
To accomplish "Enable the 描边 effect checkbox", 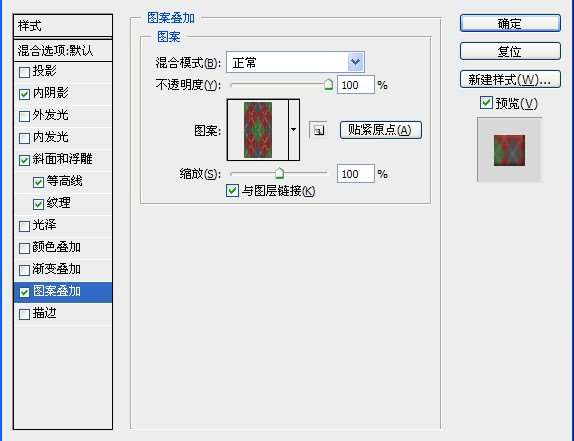I will pos(25,314).
